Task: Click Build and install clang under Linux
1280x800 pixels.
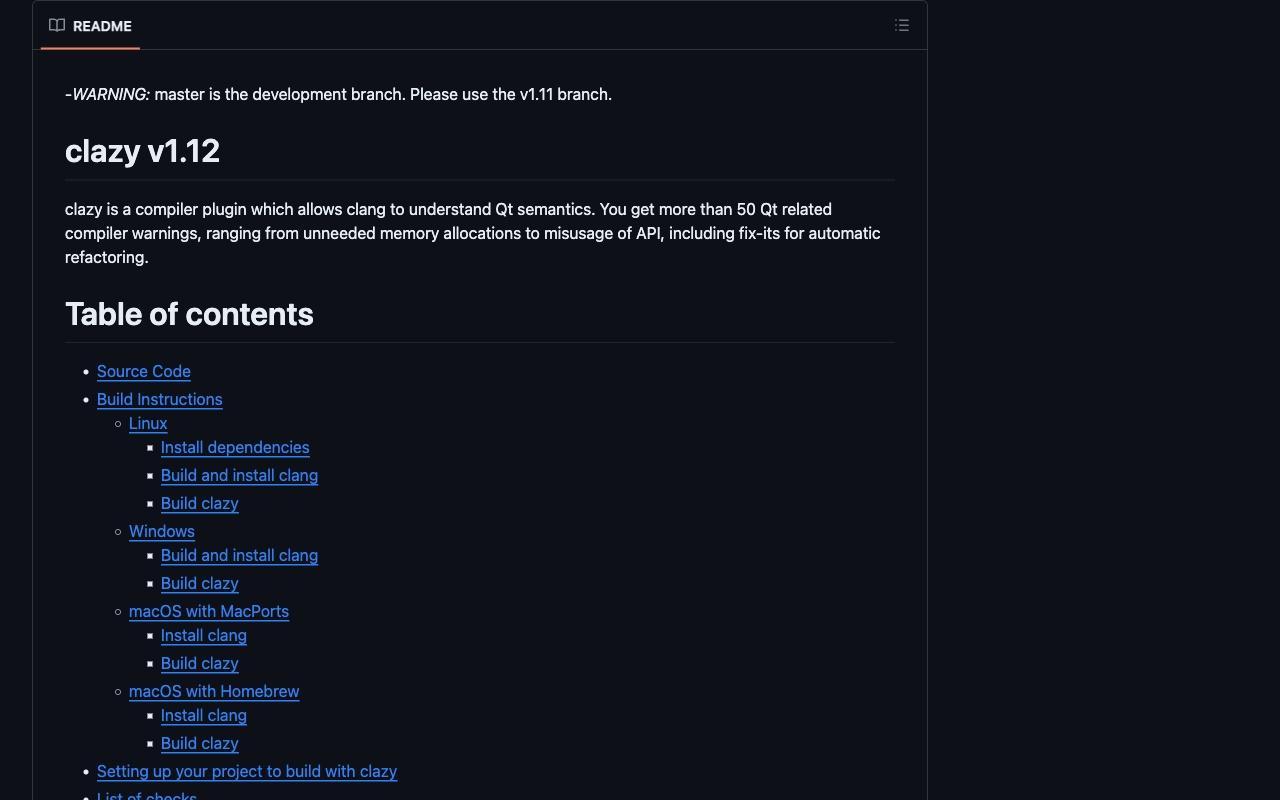Action: pos(239,475)
